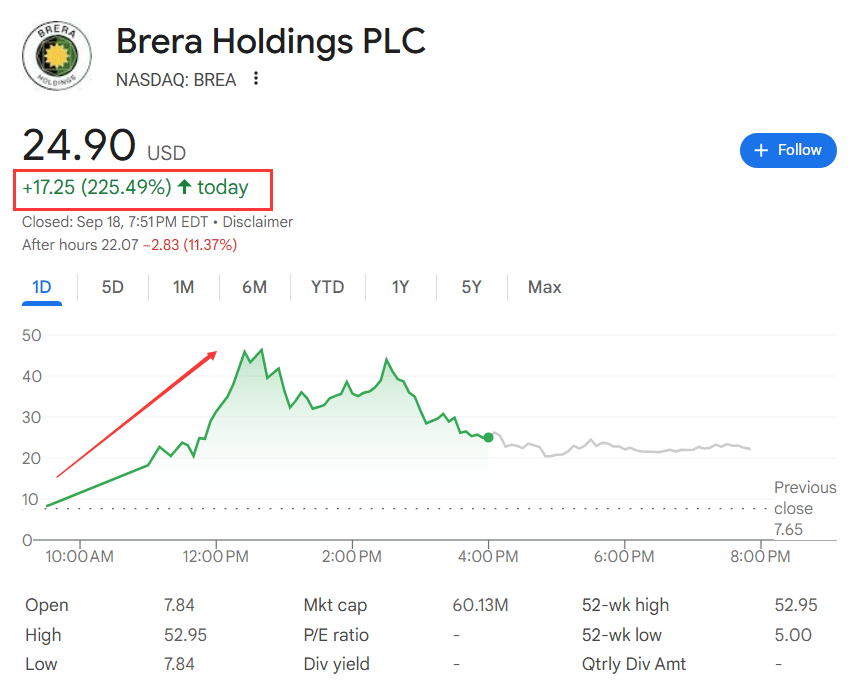Switch to the 5D chart range
860x700 pixels.
113,287
